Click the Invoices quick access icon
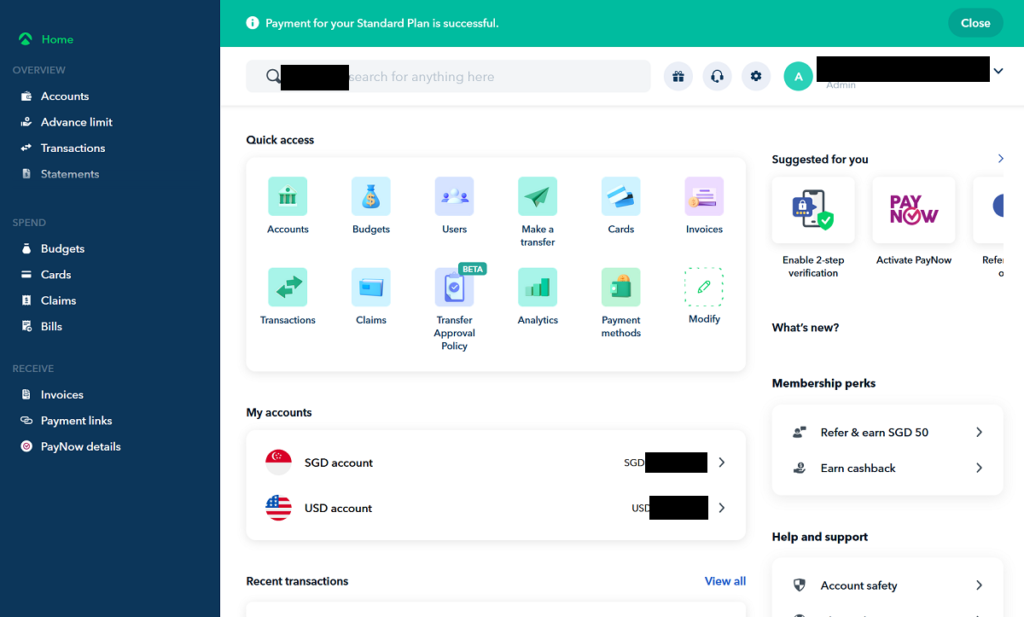The height and width of the screenshot is (617, 1024). (x=704, y=197)
